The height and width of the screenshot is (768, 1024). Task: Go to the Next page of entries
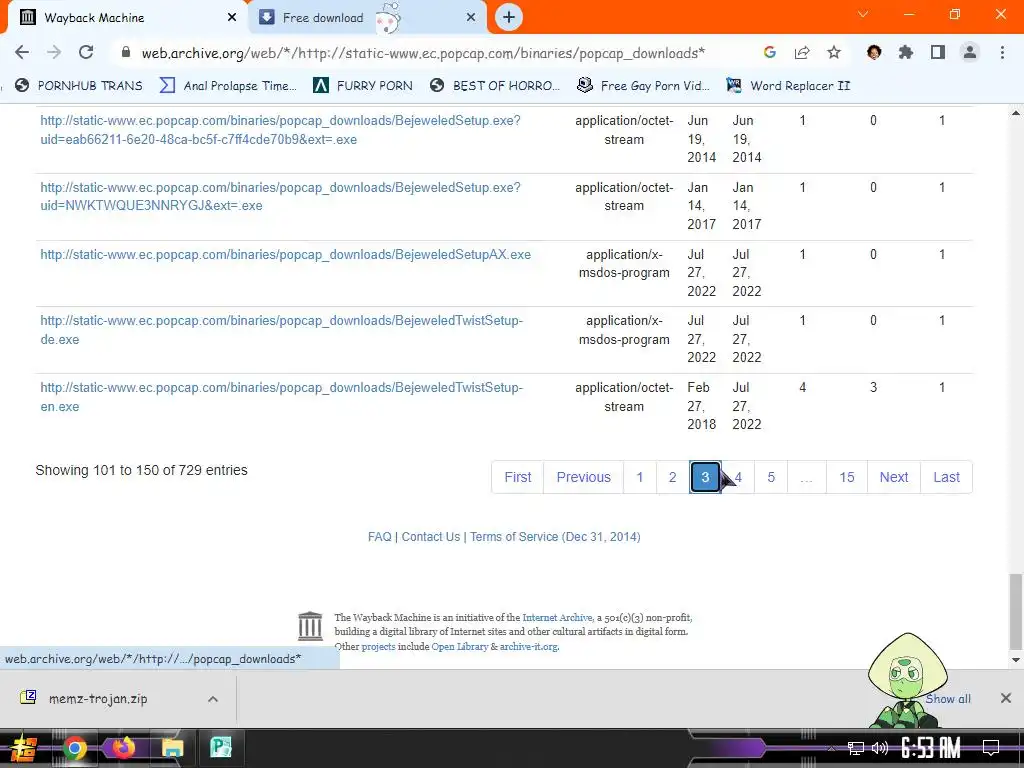click(x=893, y=477)
